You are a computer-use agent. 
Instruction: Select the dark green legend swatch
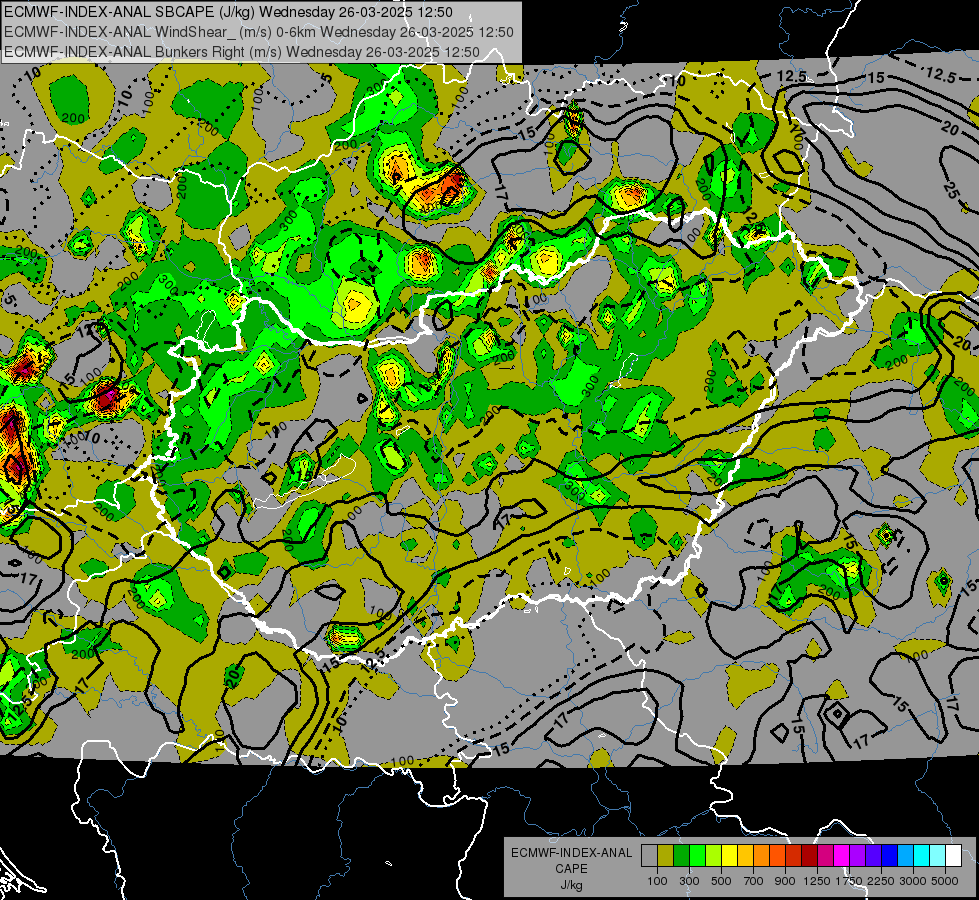pyautogui.click(x=681, y=855)
